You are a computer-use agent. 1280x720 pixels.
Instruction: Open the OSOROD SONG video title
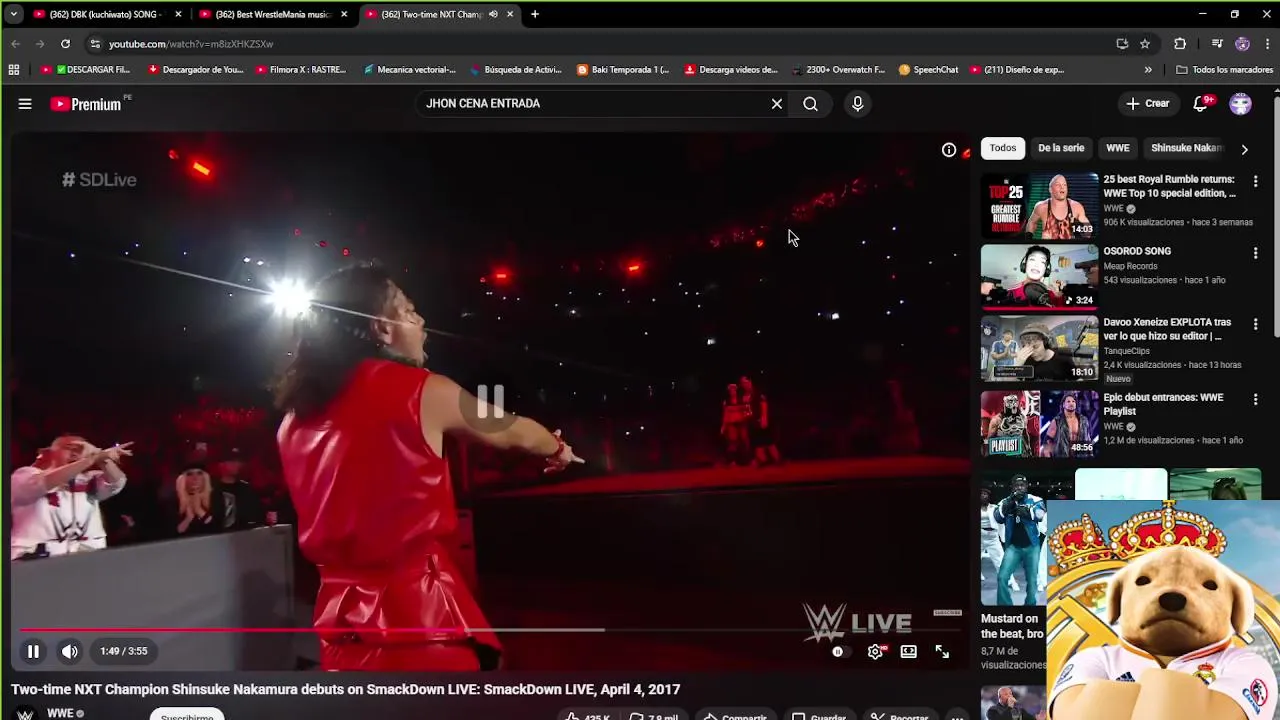coord(1137,251)
